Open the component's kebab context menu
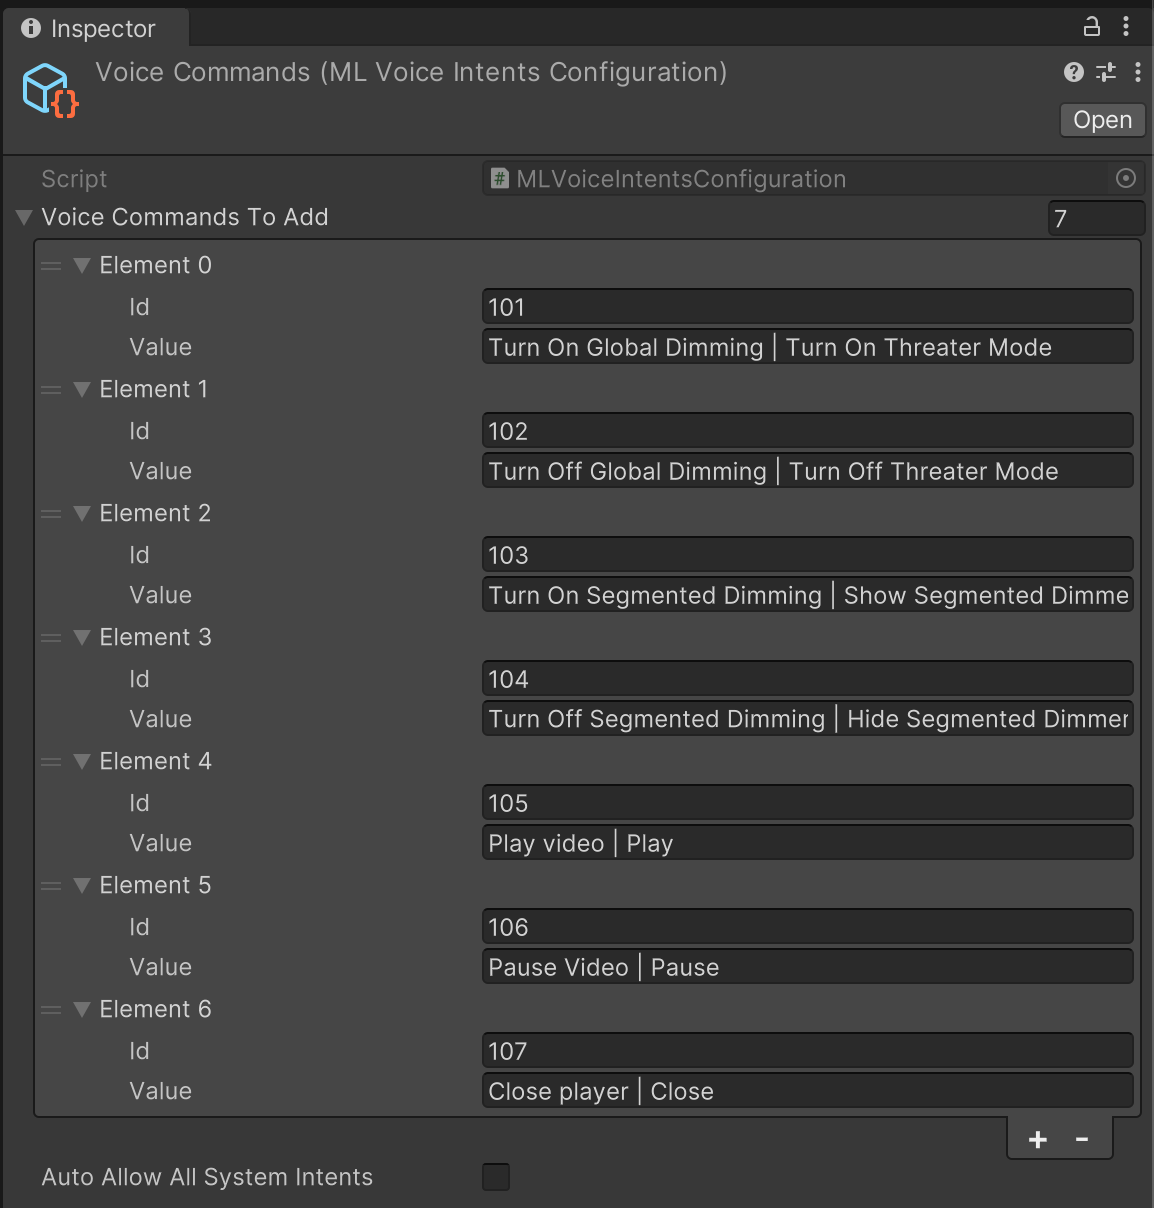The height and width of the screenshot is (1208, 1154). pos(1138,72)
